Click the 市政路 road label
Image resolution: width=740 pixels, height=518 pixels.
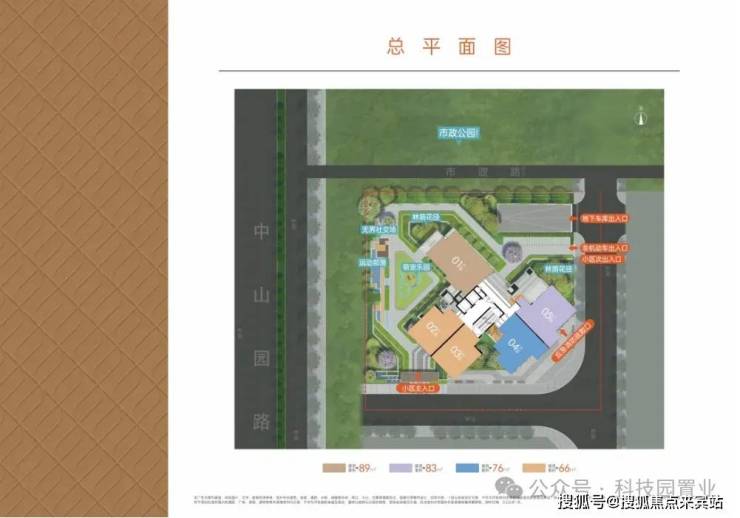click(483, 172)
